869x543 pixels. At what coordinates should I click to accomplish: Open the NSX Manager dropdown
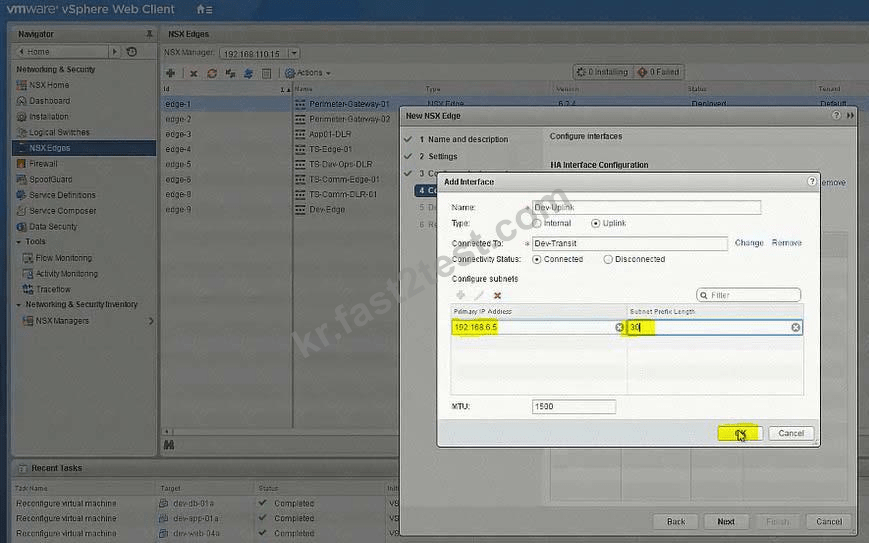294,53
